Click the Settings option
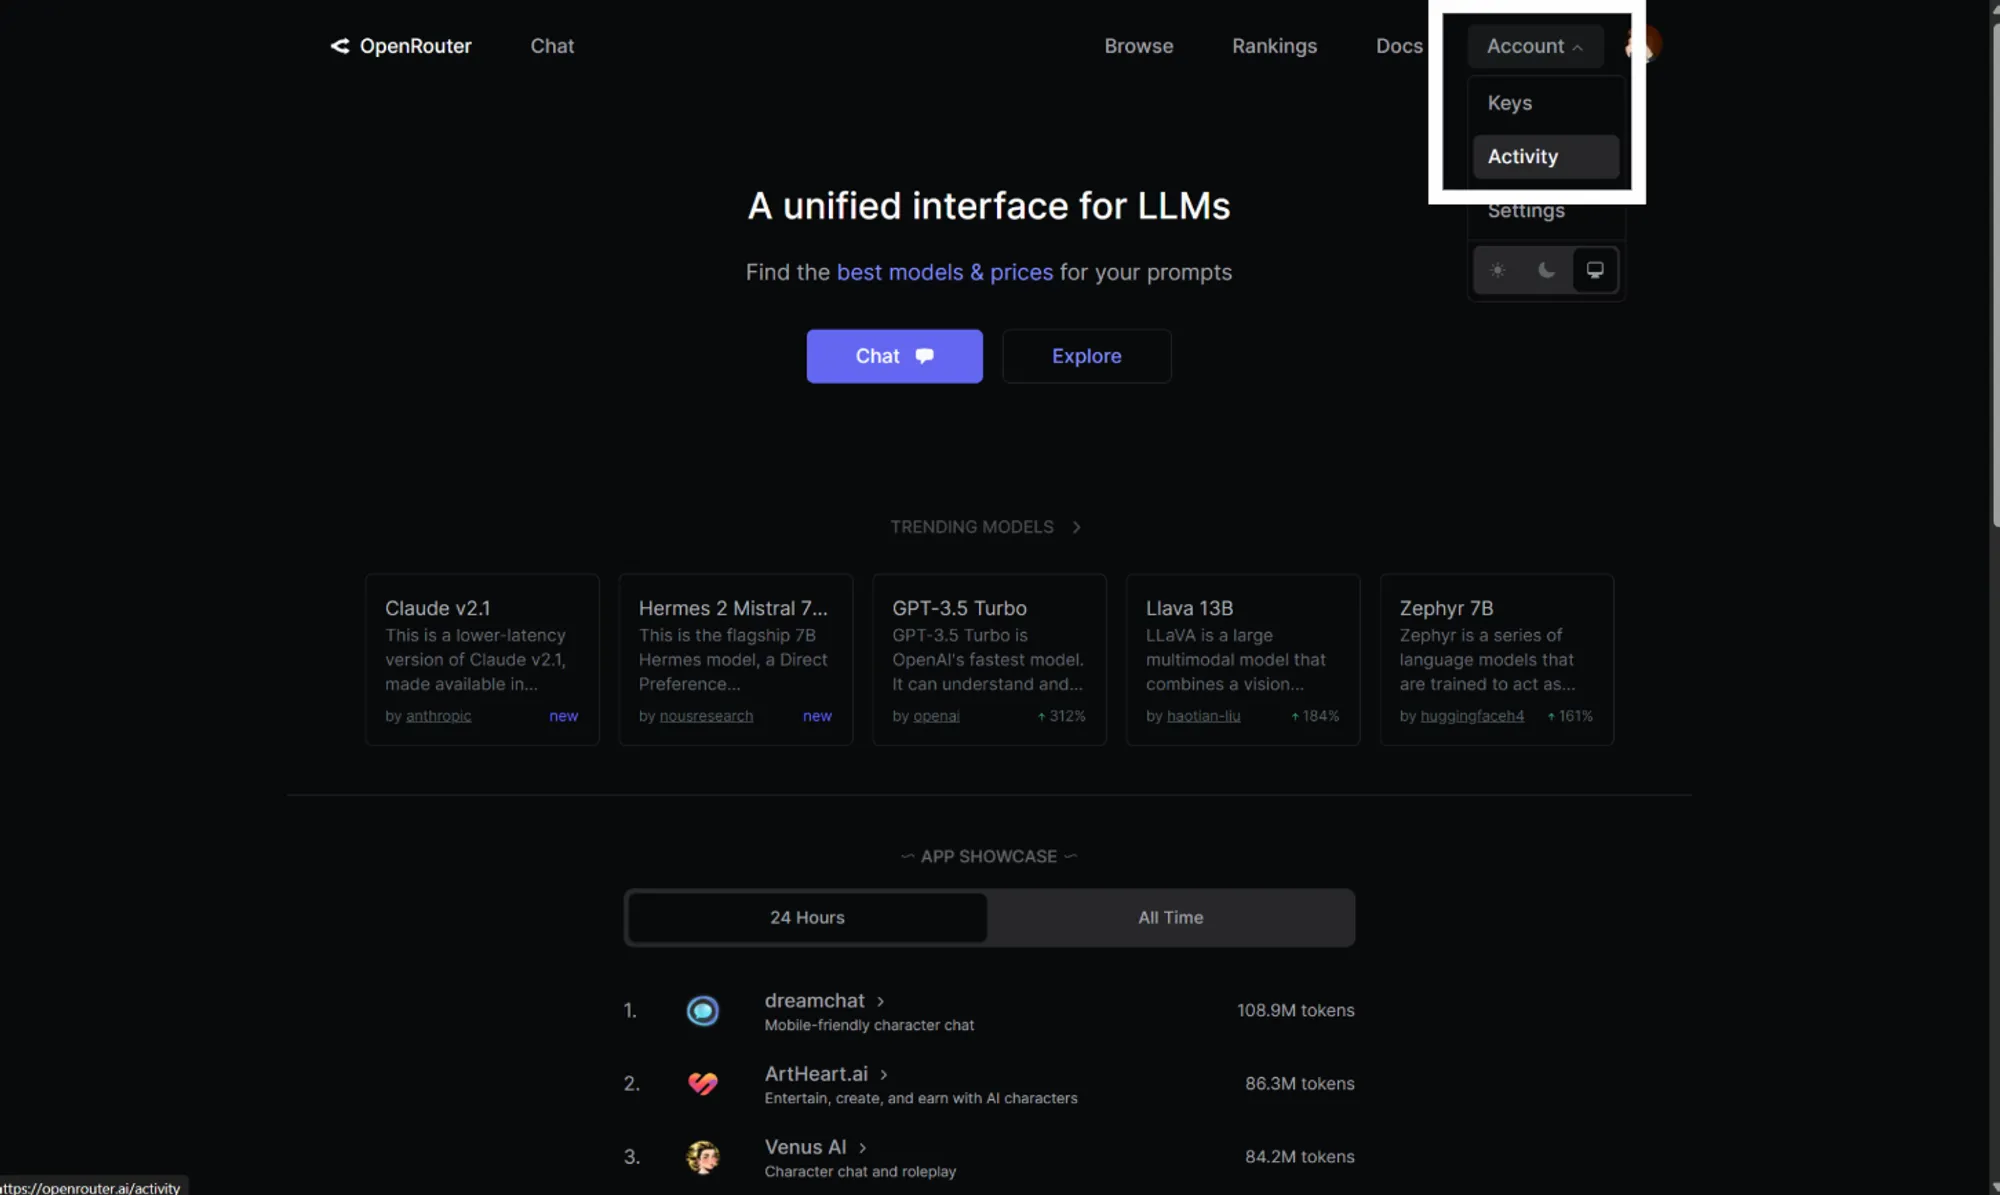The image size is (2000, 1195). (x=1526, y=211)
